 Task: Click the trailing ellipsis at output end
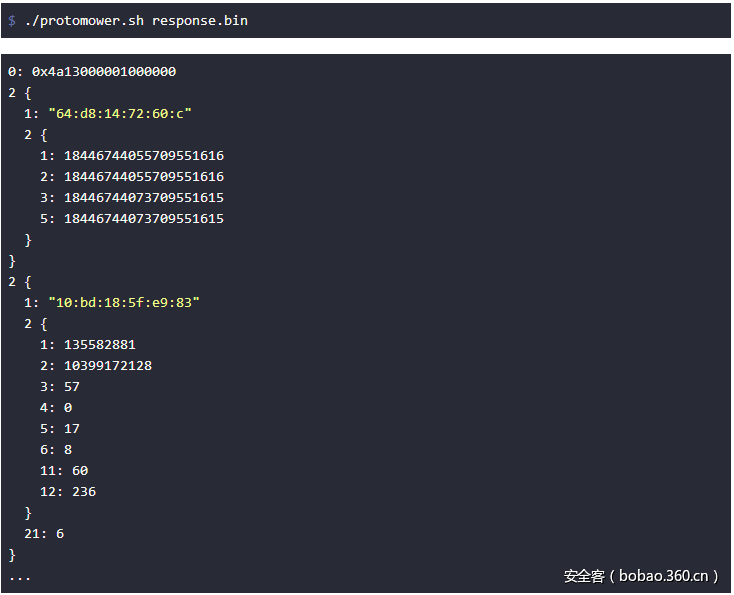pos(19,577)
